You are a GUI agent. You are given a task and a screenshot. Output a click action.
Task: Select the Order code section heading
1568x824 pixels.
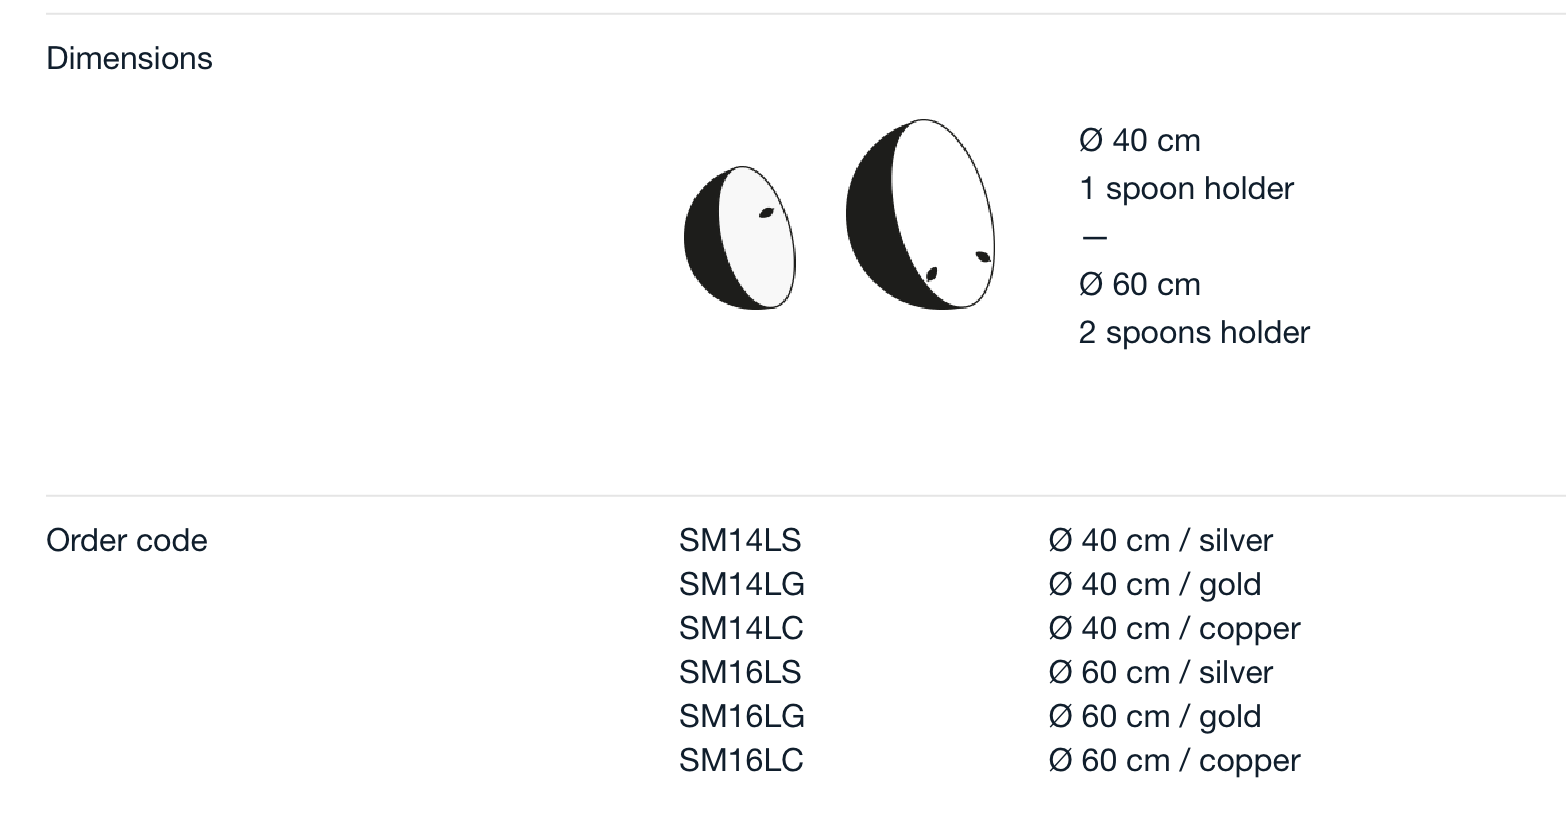pos(127,541)
